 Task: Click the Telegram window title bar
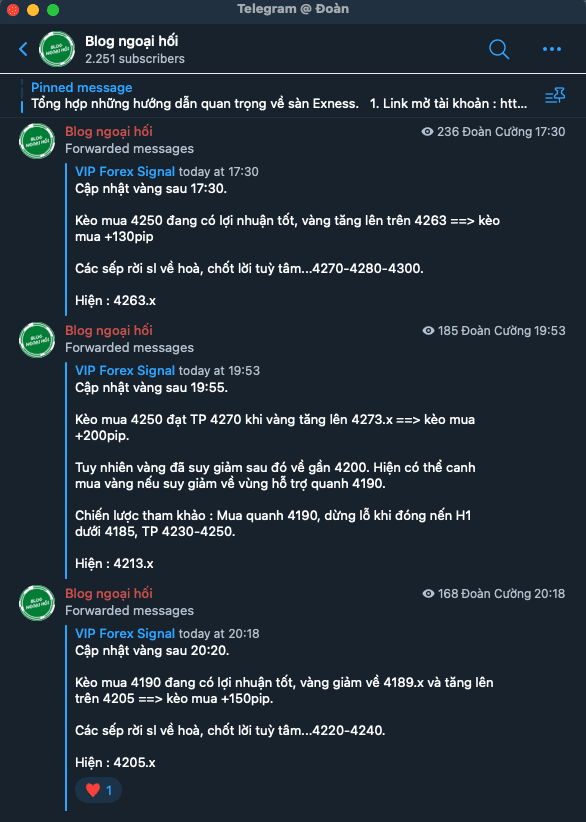click(x=293, y=11)
